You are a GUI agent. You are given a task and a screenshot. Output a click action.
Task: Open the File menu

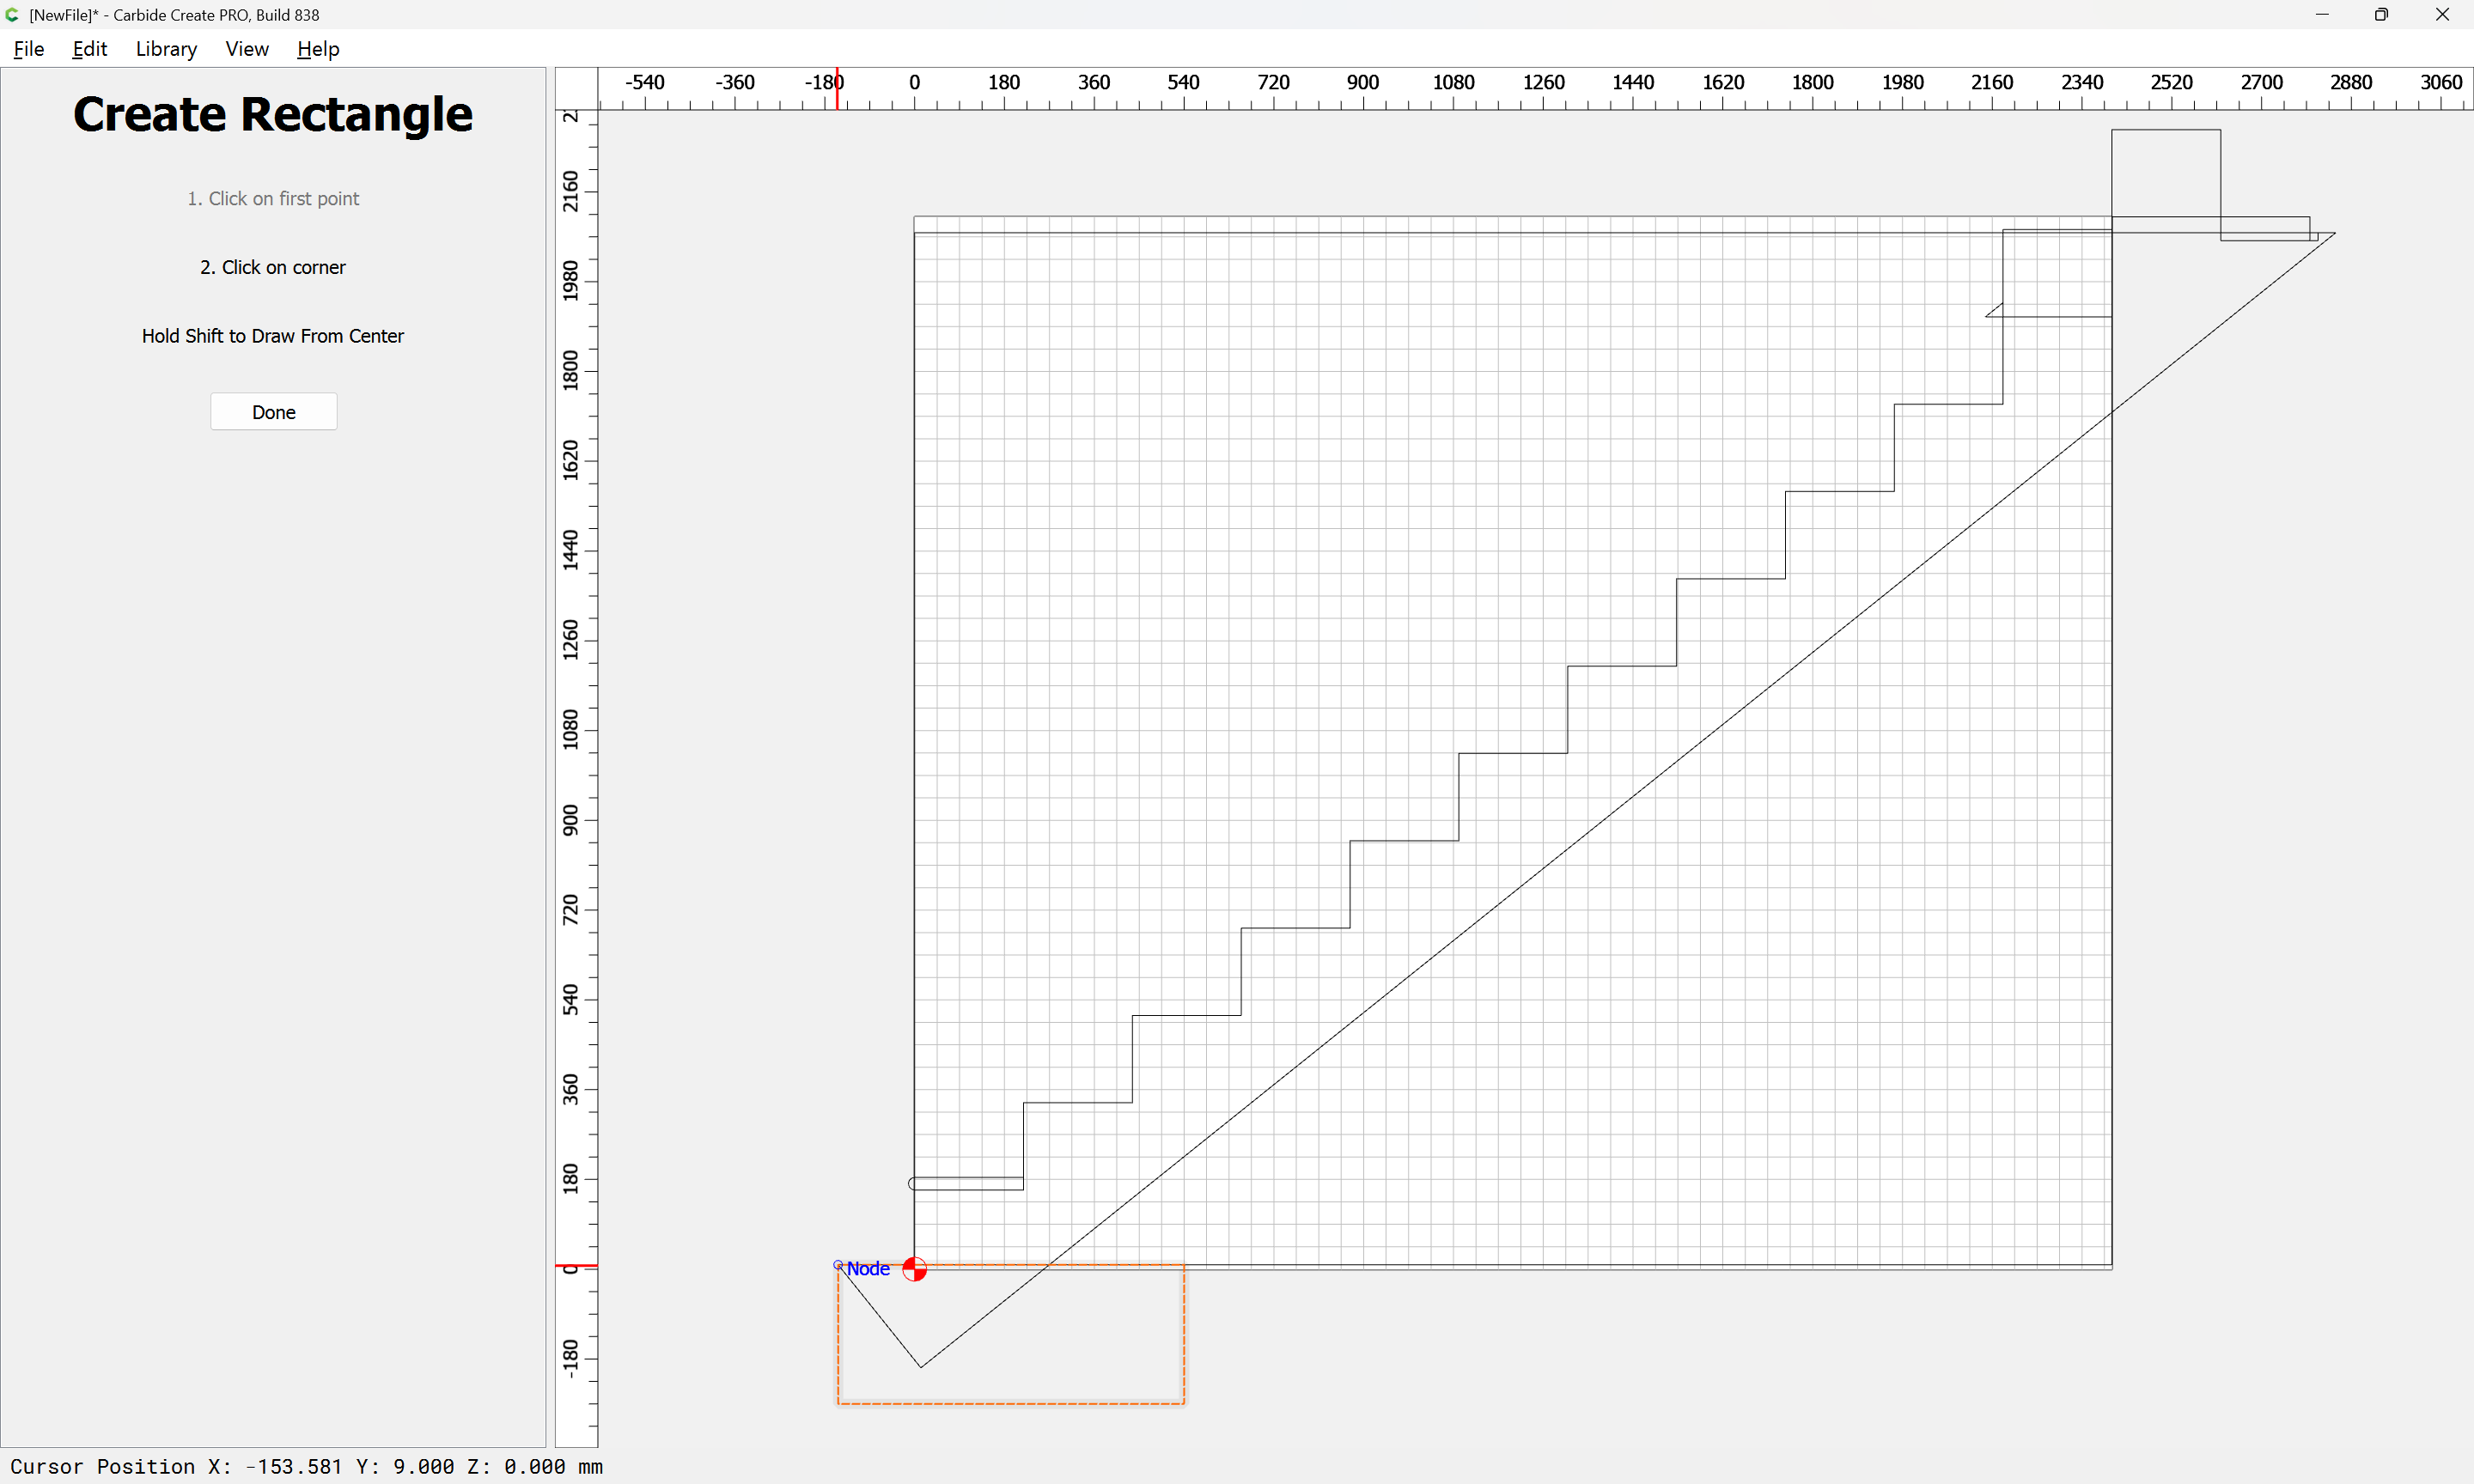[28, 49]
